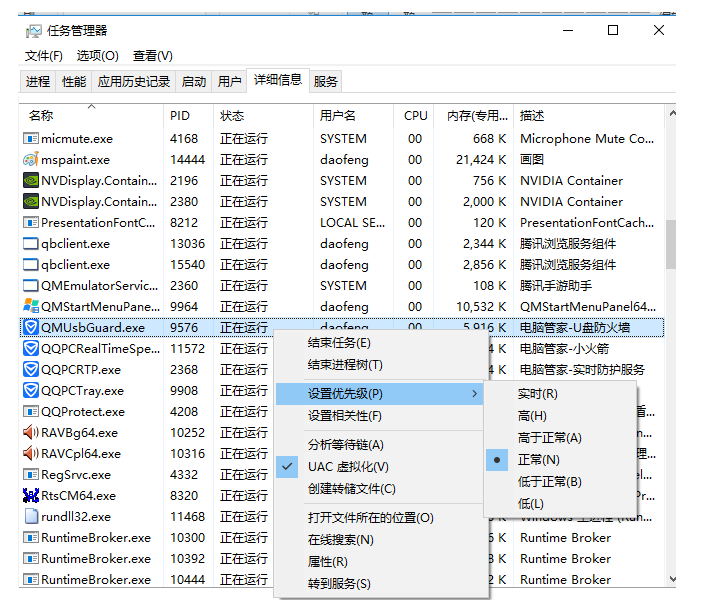The width and height of the screenshot is (716, 601).
Task: Switch to the 服务 tab
Action: point(325,82)
